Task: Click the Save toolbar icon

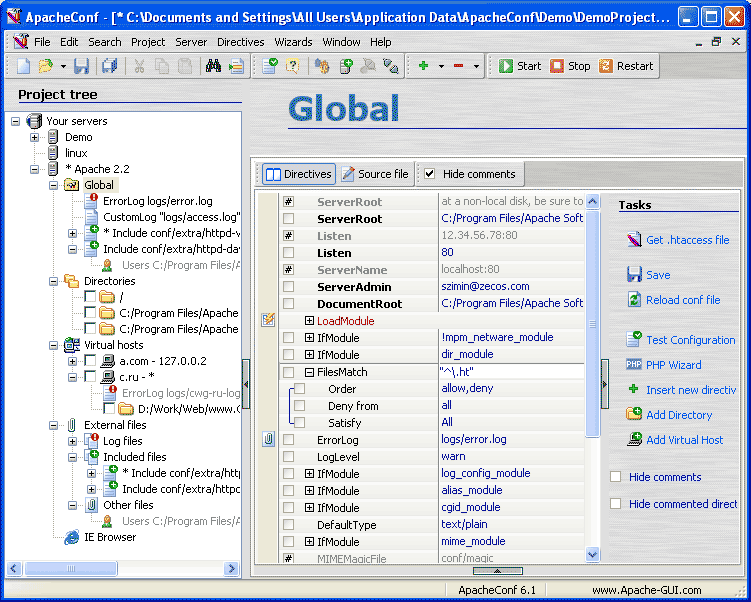Action: click(x=82, y=66)
